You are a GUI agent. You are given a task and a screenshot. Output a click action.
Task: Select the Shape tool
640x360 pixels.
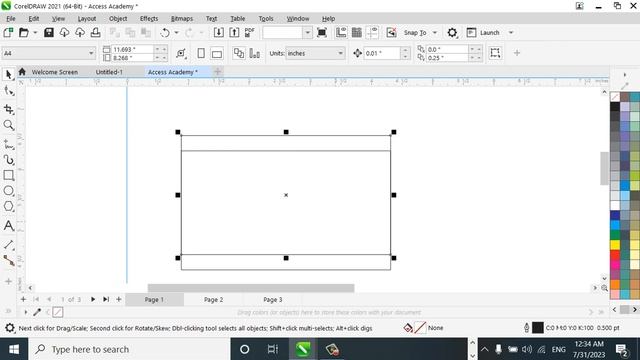tap(9, 91)
